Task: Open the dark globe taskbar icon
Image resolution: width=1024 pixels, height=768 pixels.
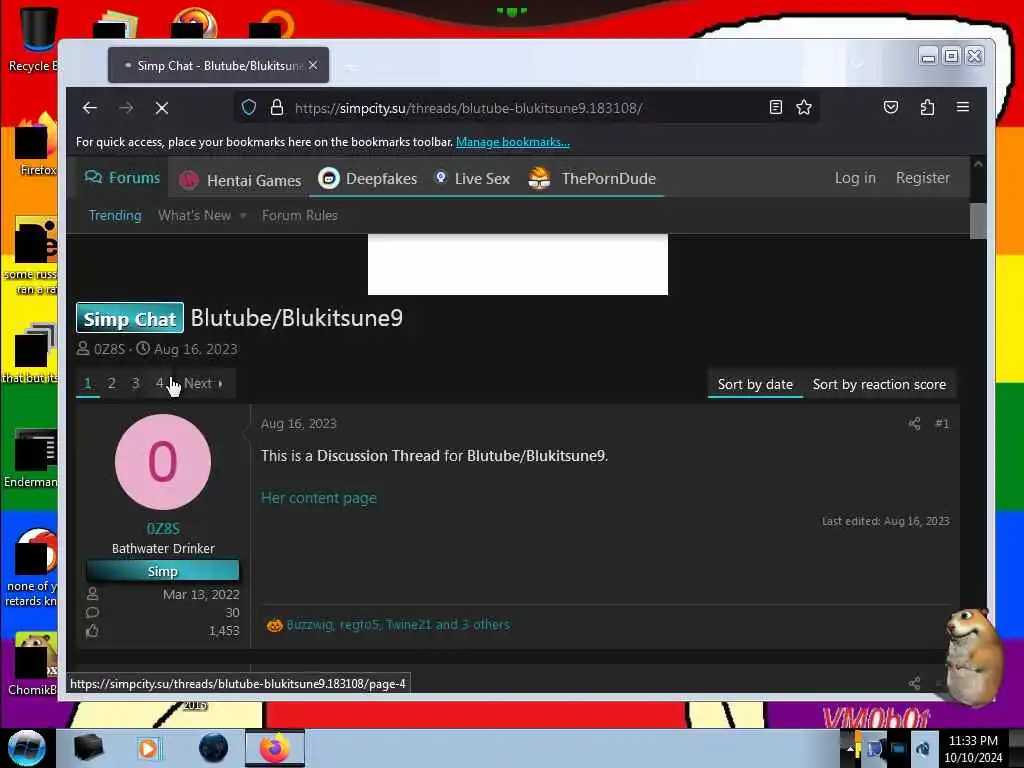Action: click(x=214, y=748)
